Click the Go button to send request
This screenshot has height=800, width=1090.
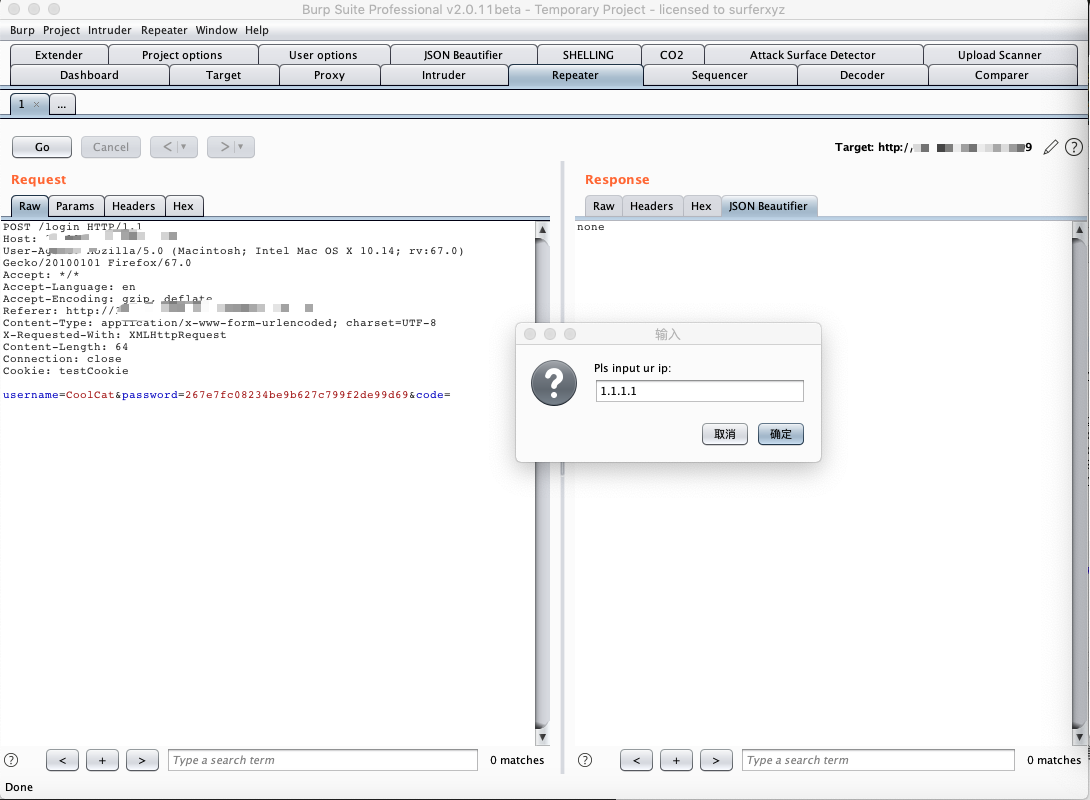pos(42,147)
